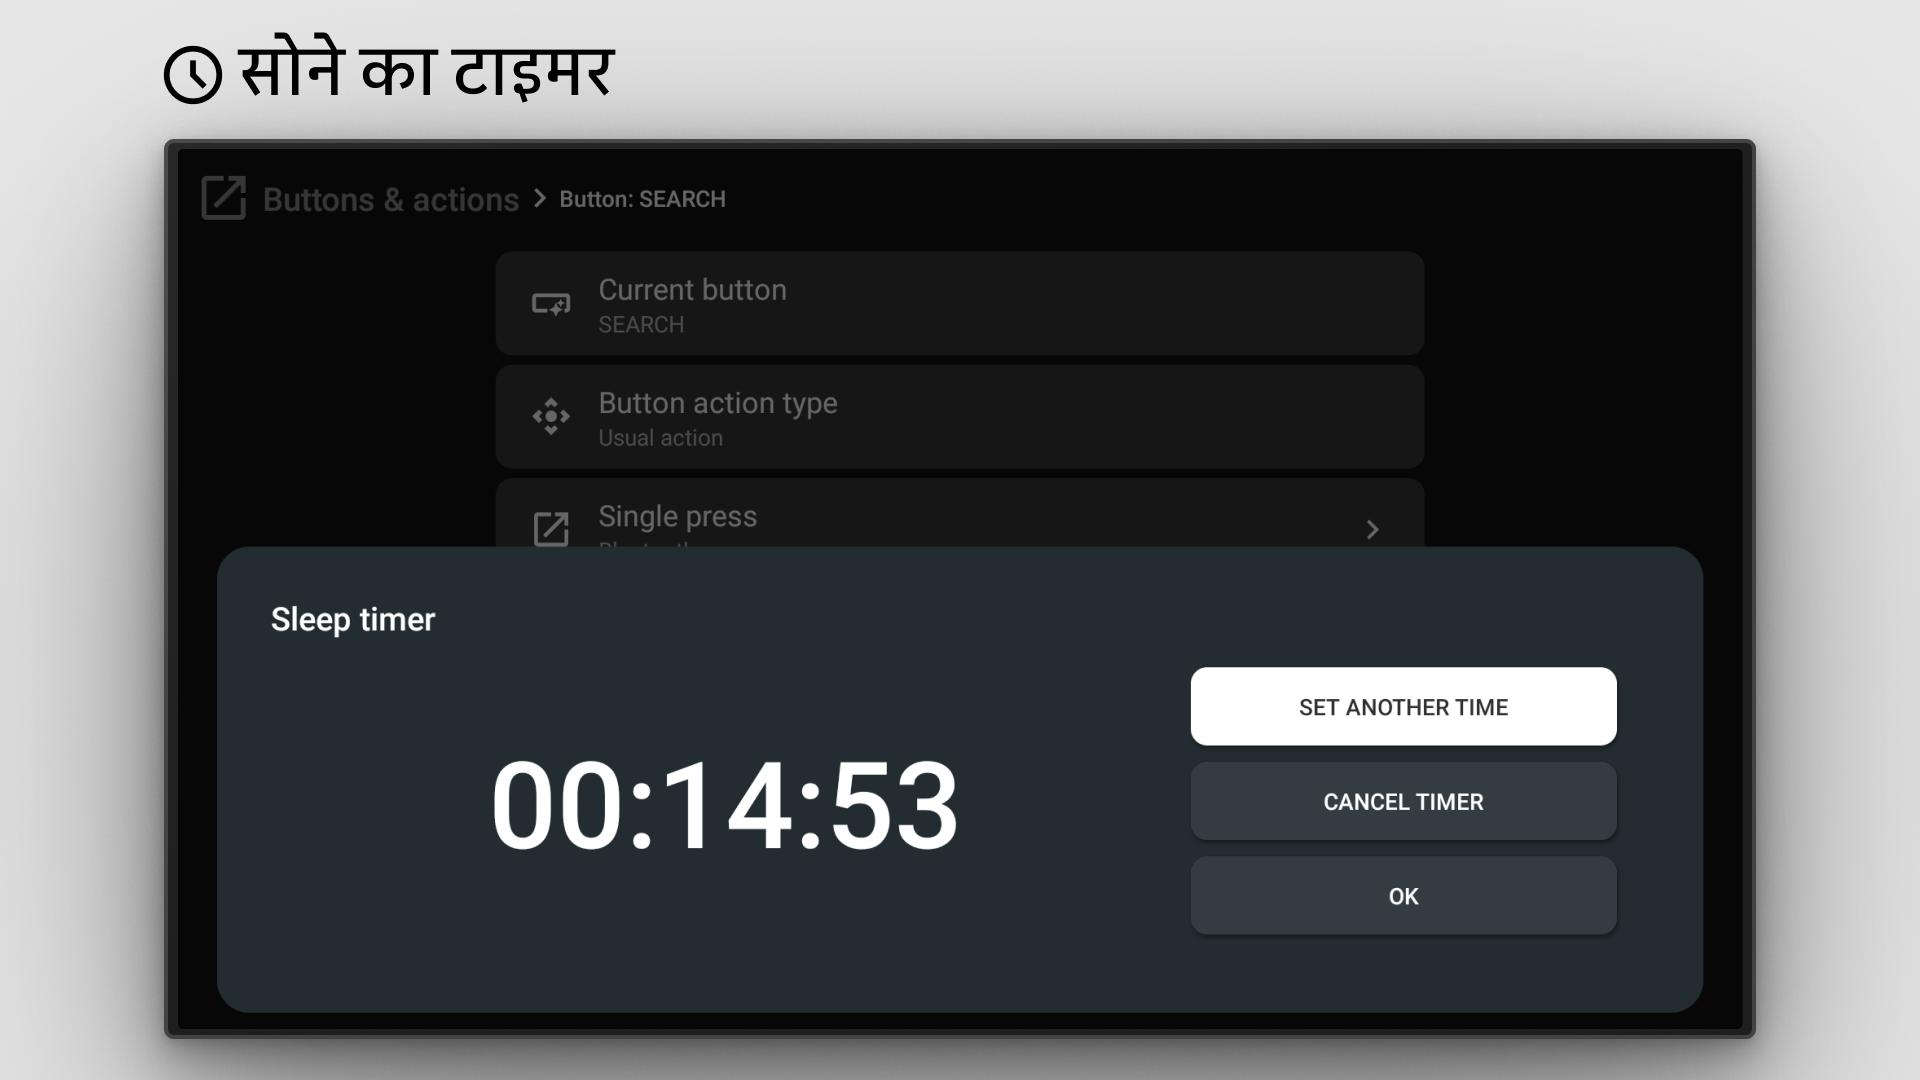Confirm with the OK button

1403,896
